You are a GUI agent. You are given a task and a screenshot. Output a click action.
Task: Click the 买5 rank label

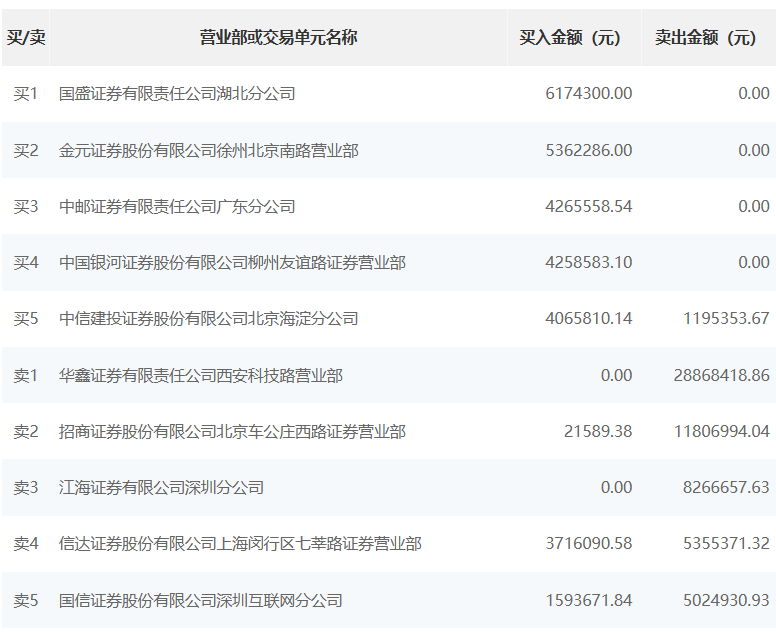[25, 318]
